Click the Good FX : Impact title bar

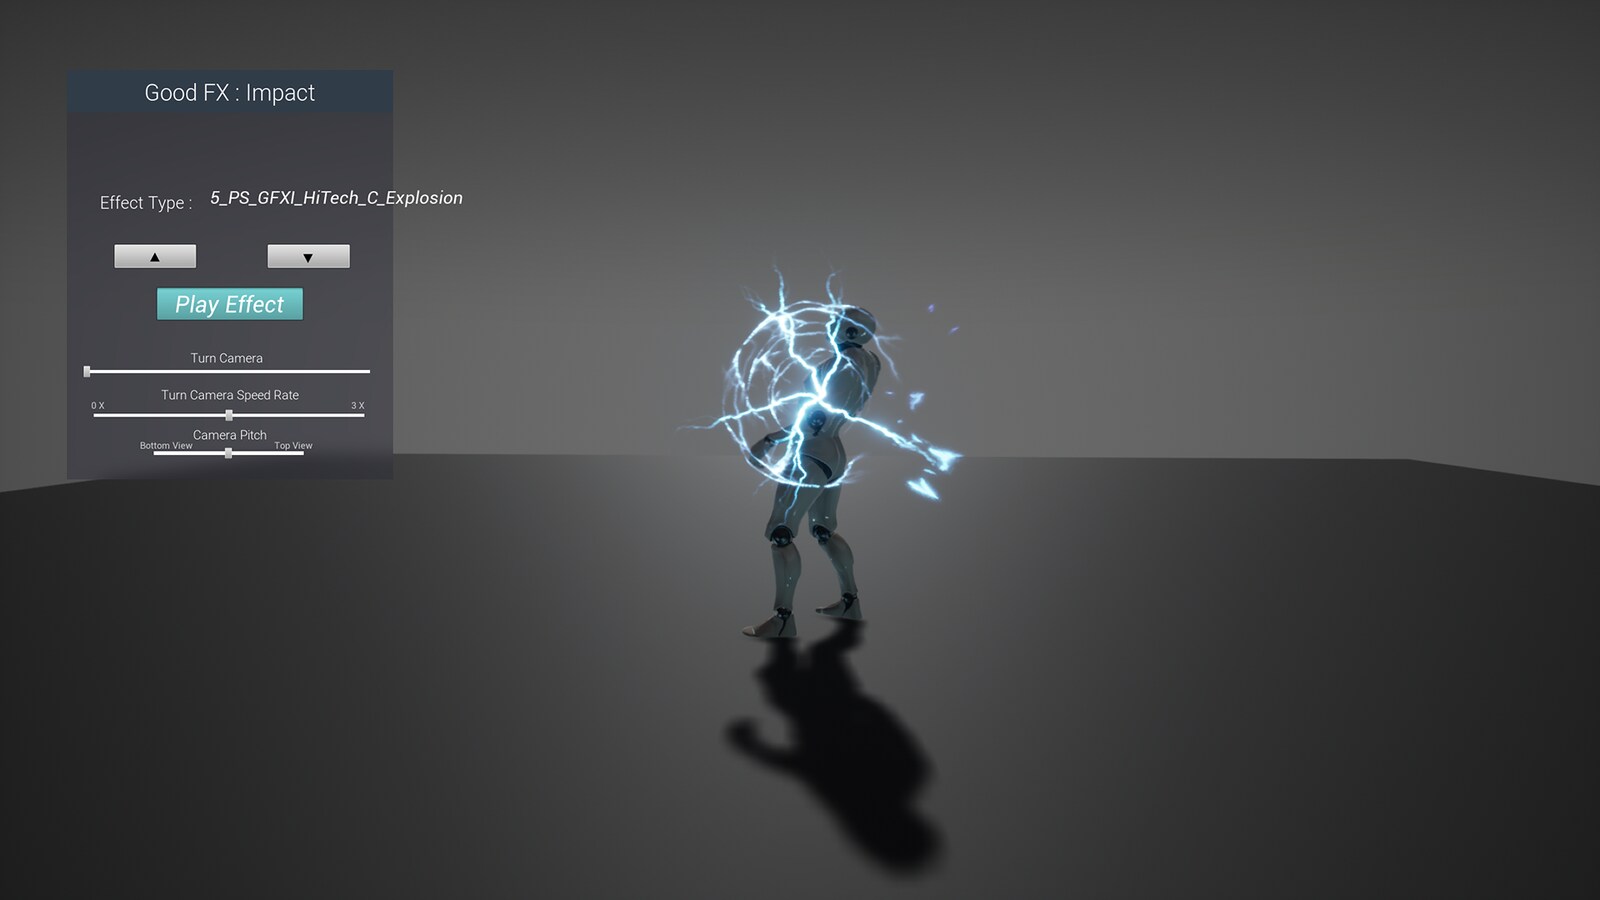(x=228, y=92)
